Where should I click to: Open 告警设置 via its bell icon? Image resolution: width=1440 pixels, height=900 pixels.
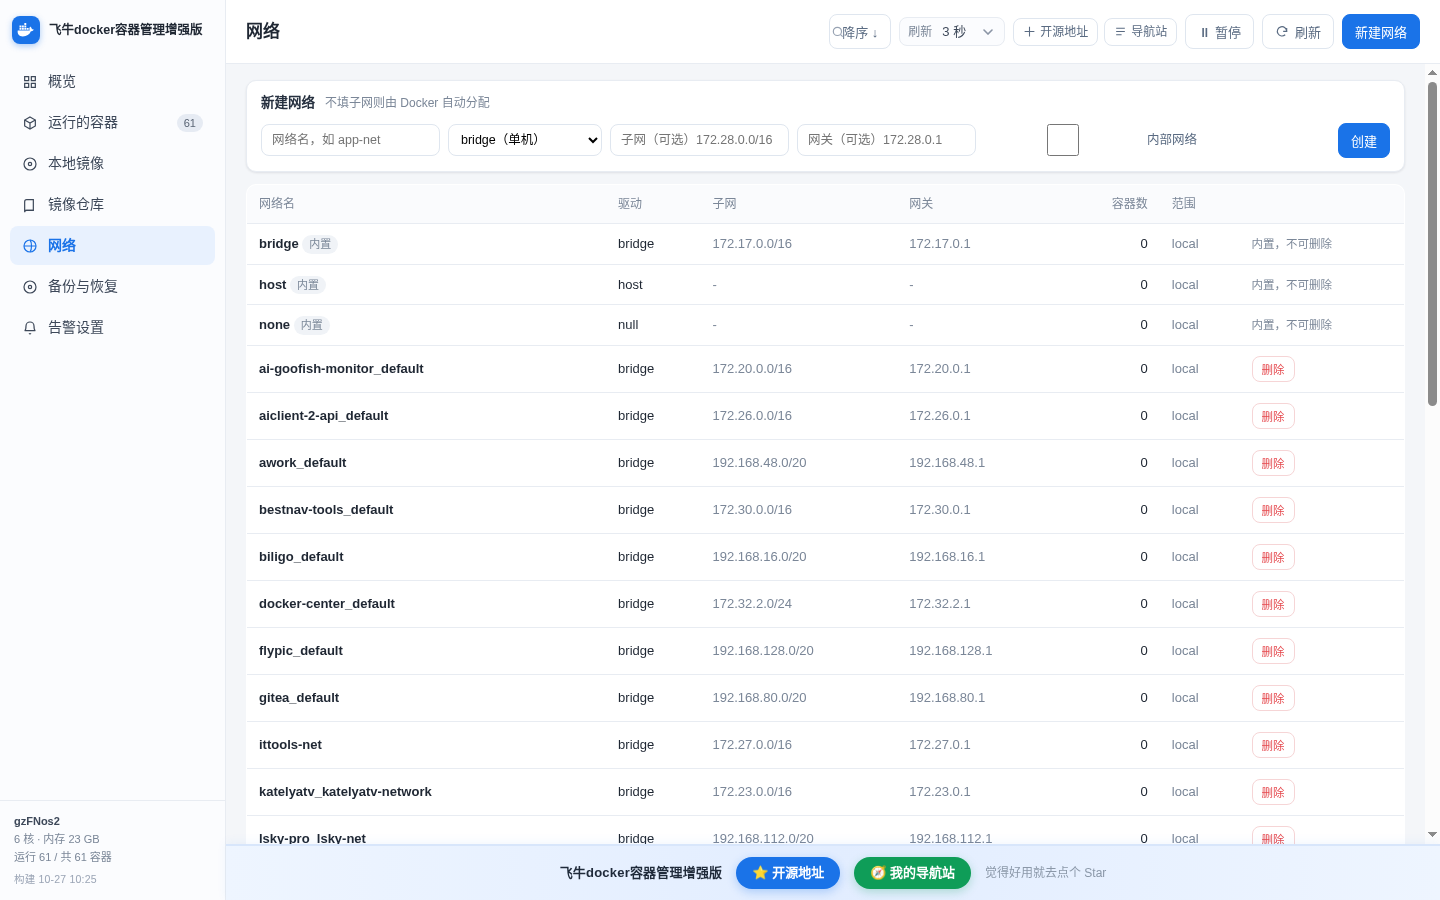click(x=30, y=328)
